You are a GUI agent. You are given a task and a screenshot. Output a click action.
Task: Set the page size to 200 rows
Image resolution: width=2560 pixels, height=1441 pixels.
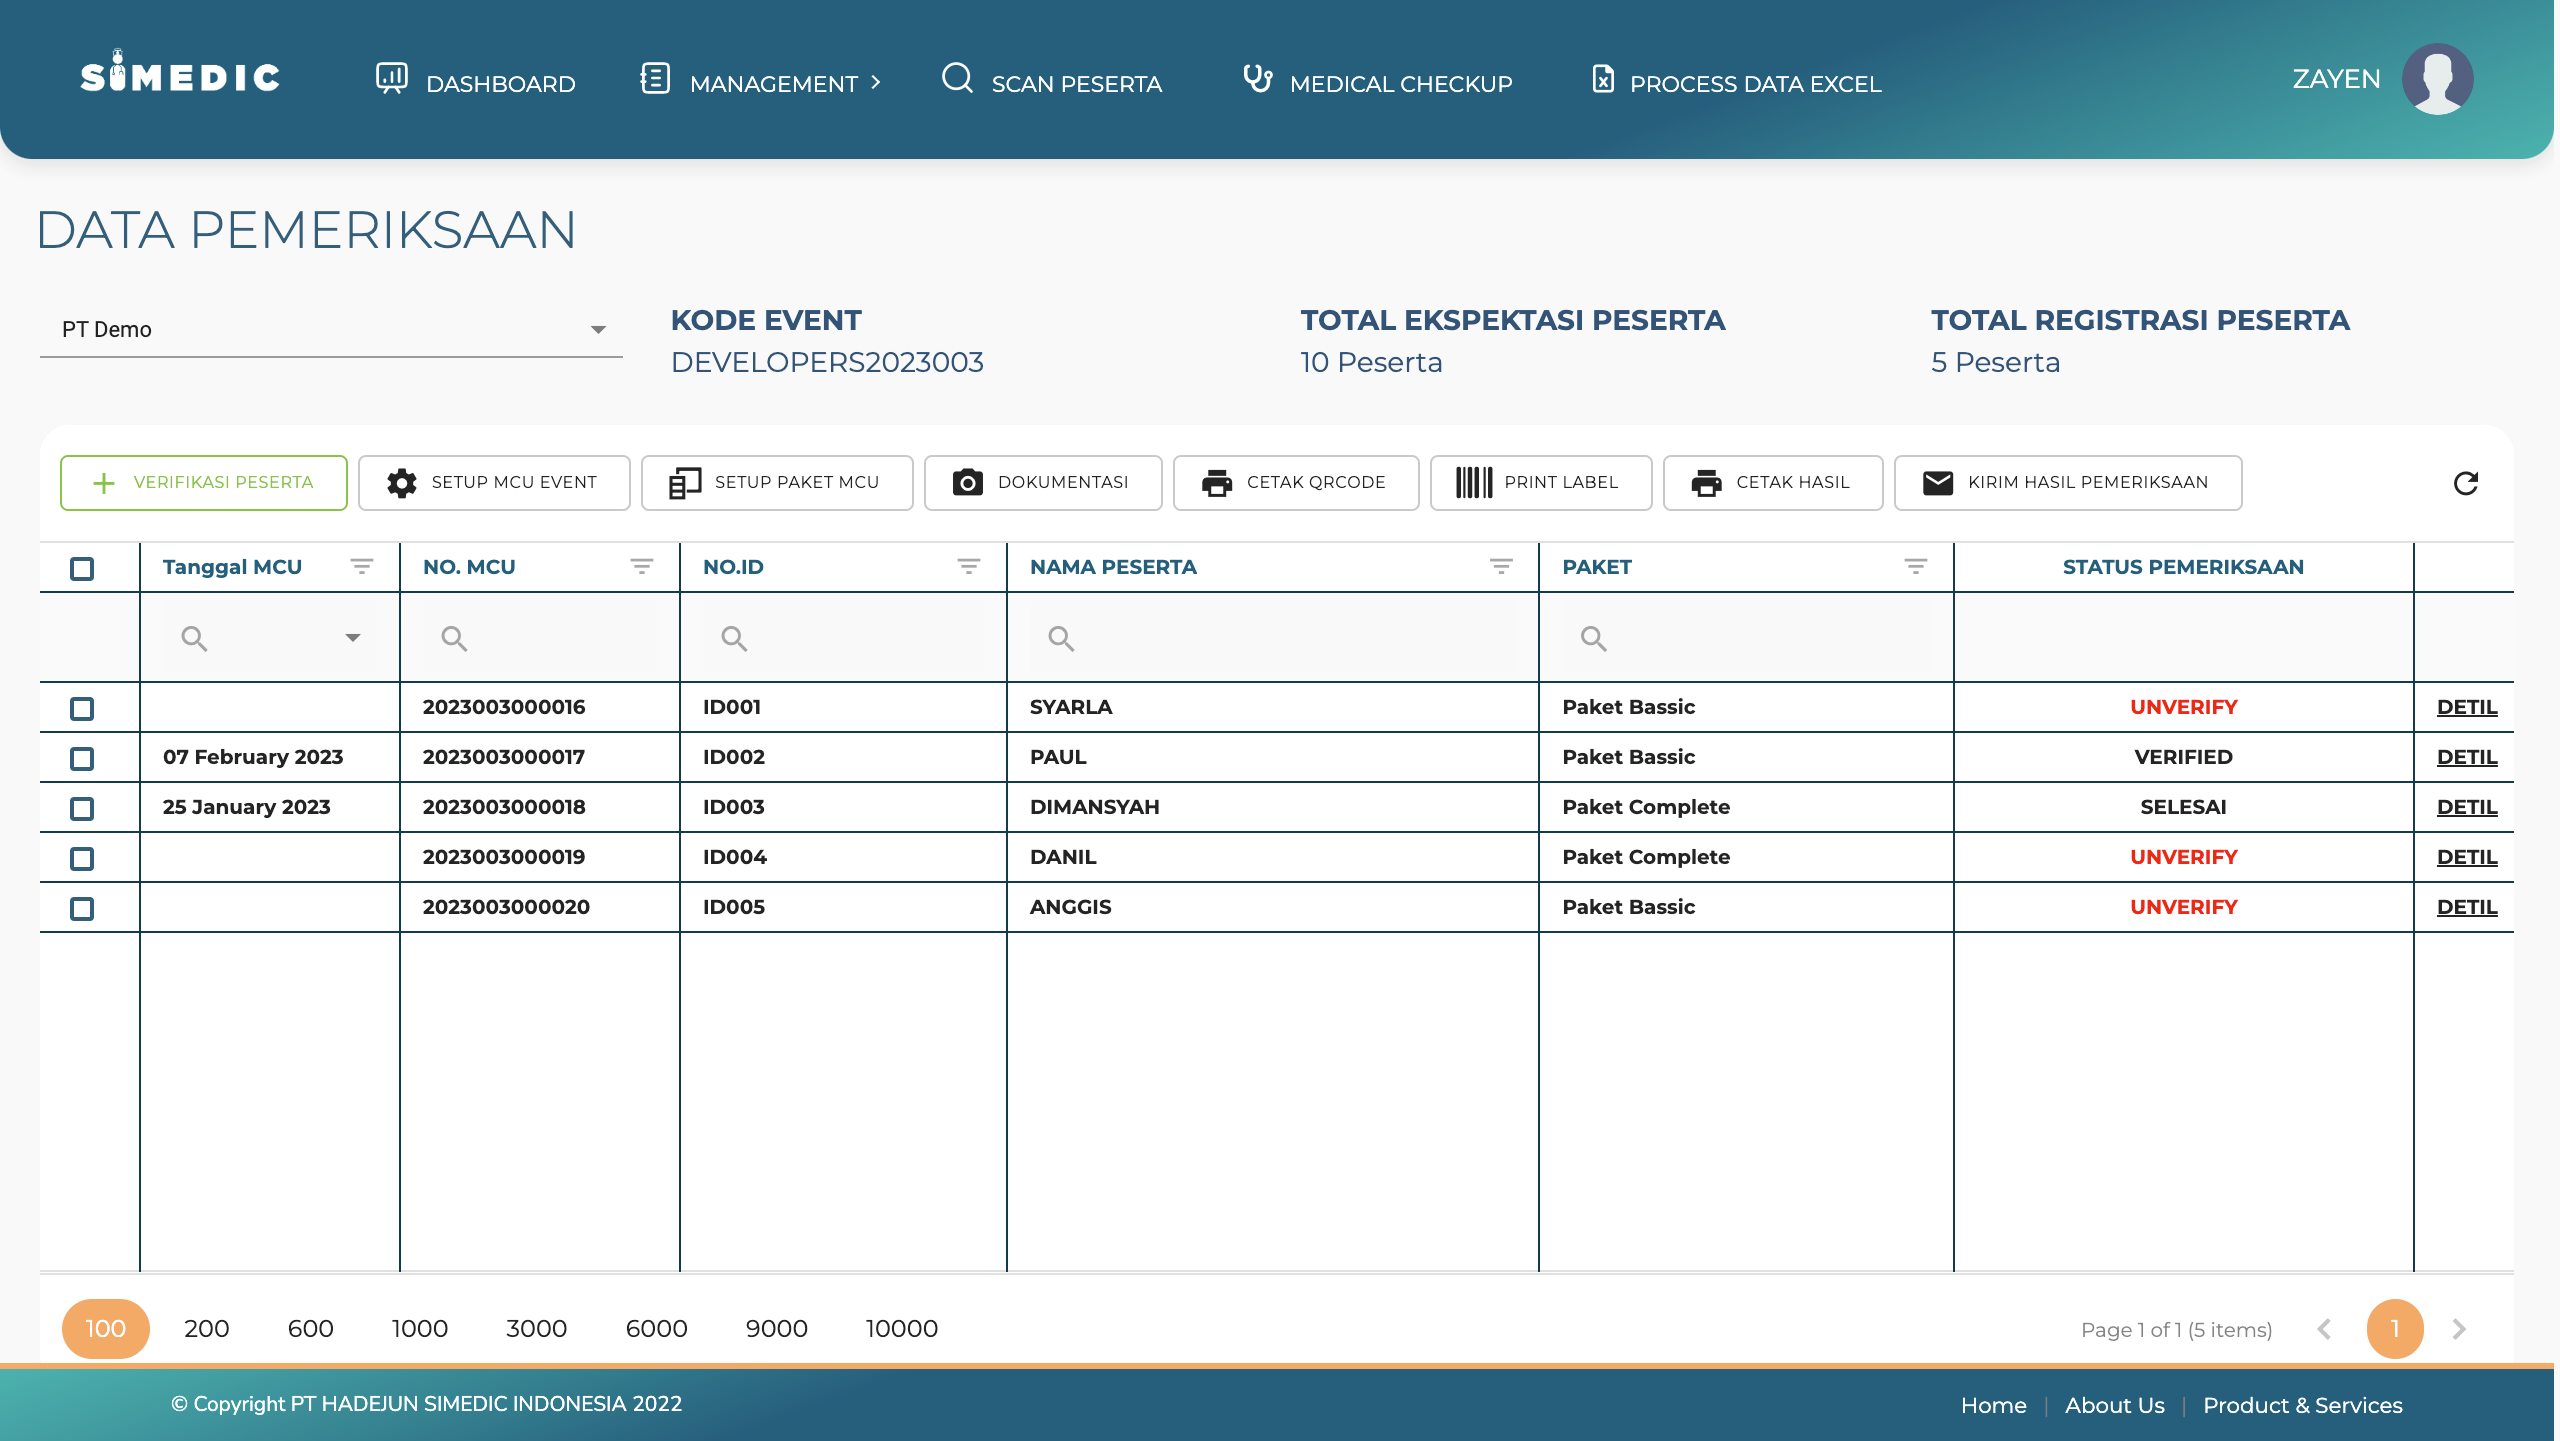206,1329
